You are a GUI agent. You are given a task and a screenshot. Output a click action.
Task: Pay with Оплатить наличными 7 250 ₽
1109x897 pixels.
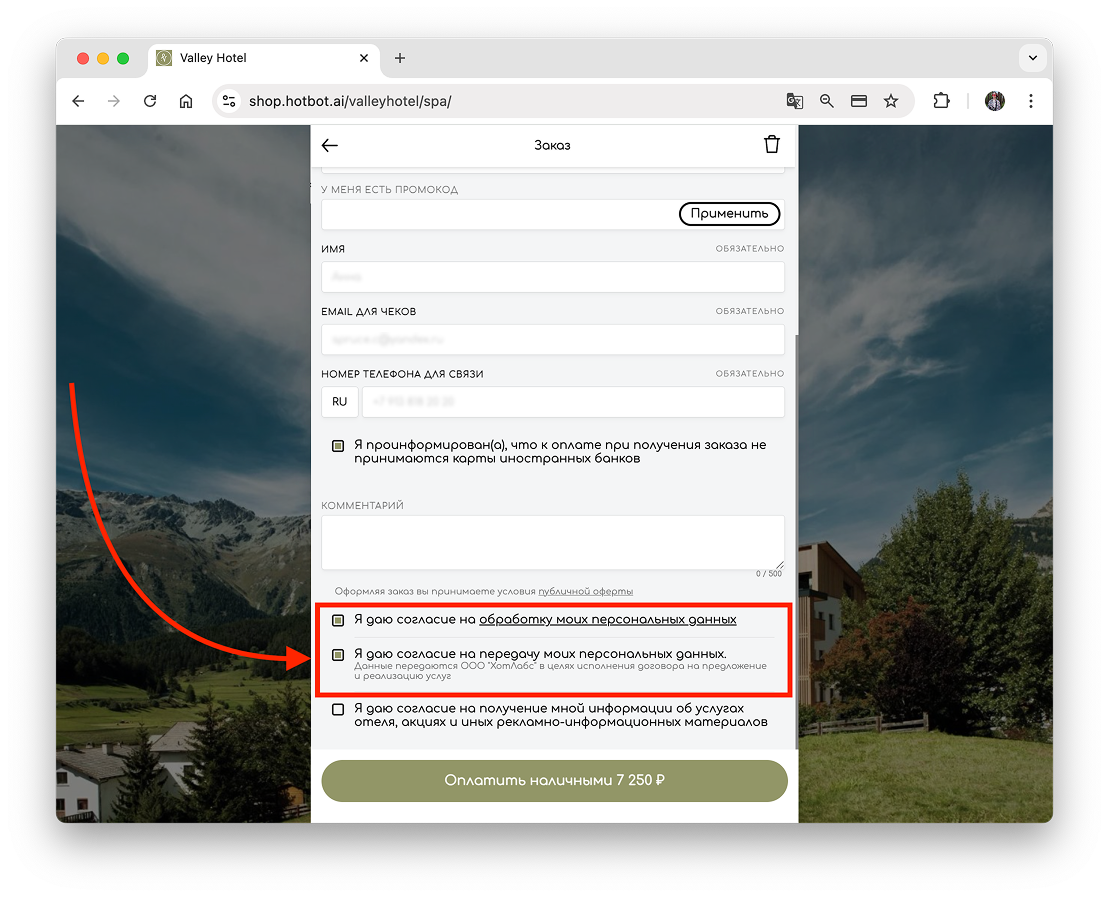pos(554,781)
